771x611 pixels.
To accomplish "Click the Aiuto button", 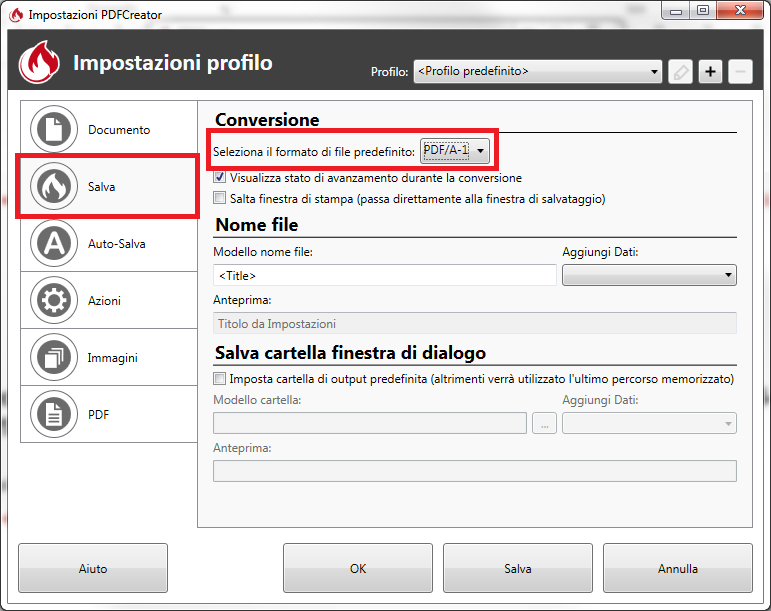I will click(x=93, y=568).
